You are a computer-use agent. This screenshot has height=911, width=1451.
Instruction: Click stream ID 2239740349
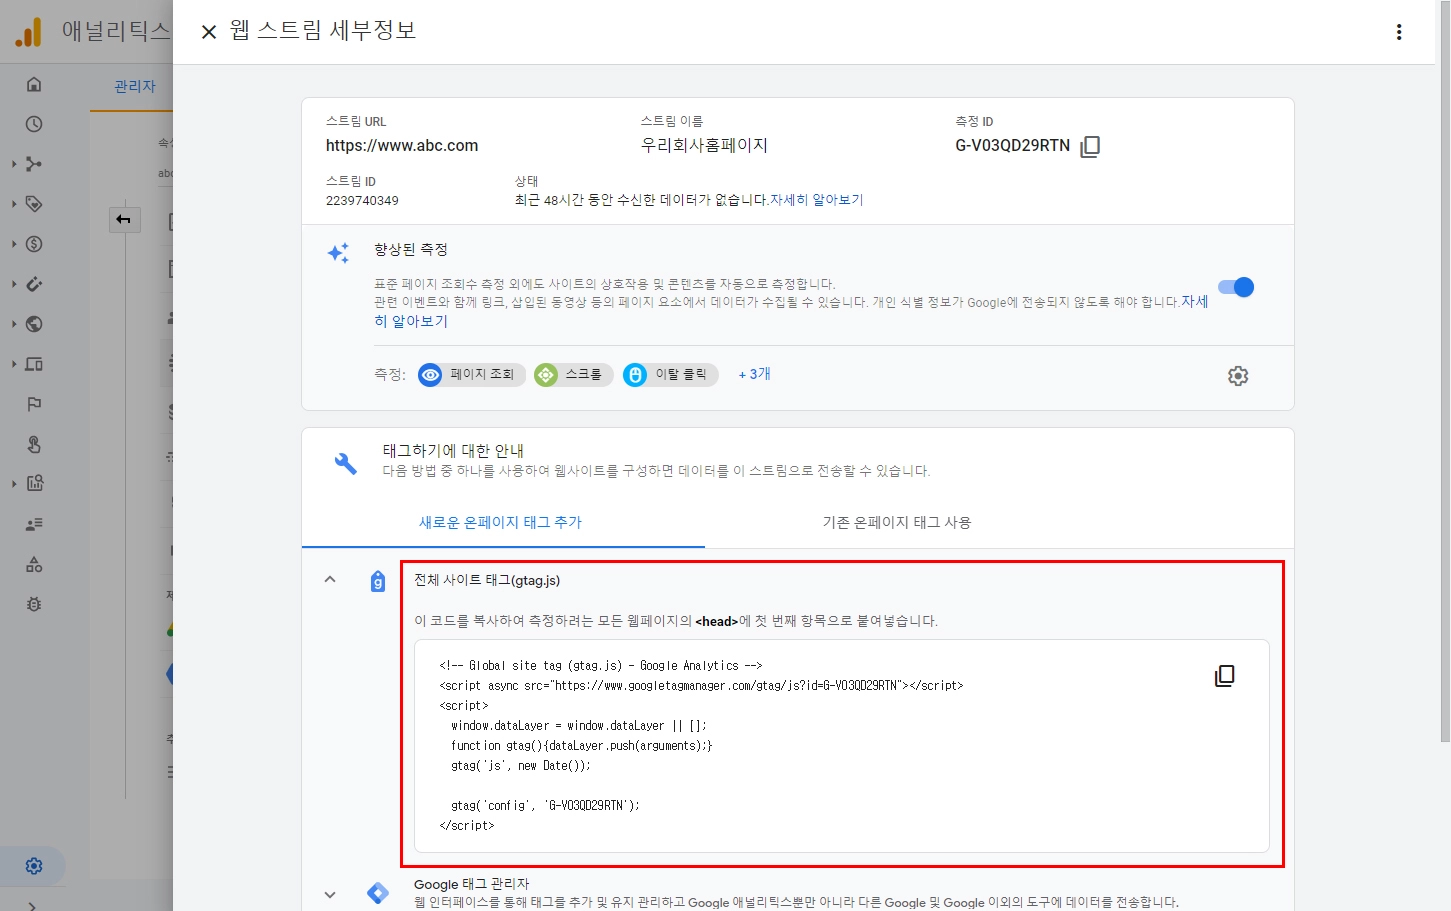pos(362,201)
